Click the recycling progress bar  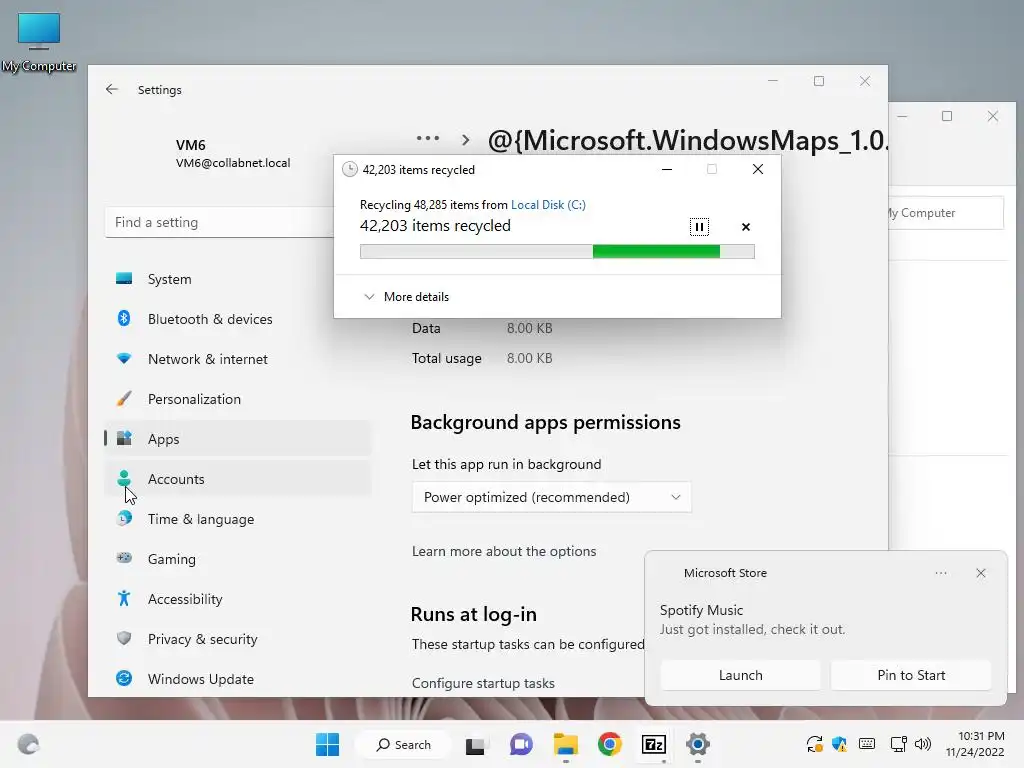coord(557,251)
